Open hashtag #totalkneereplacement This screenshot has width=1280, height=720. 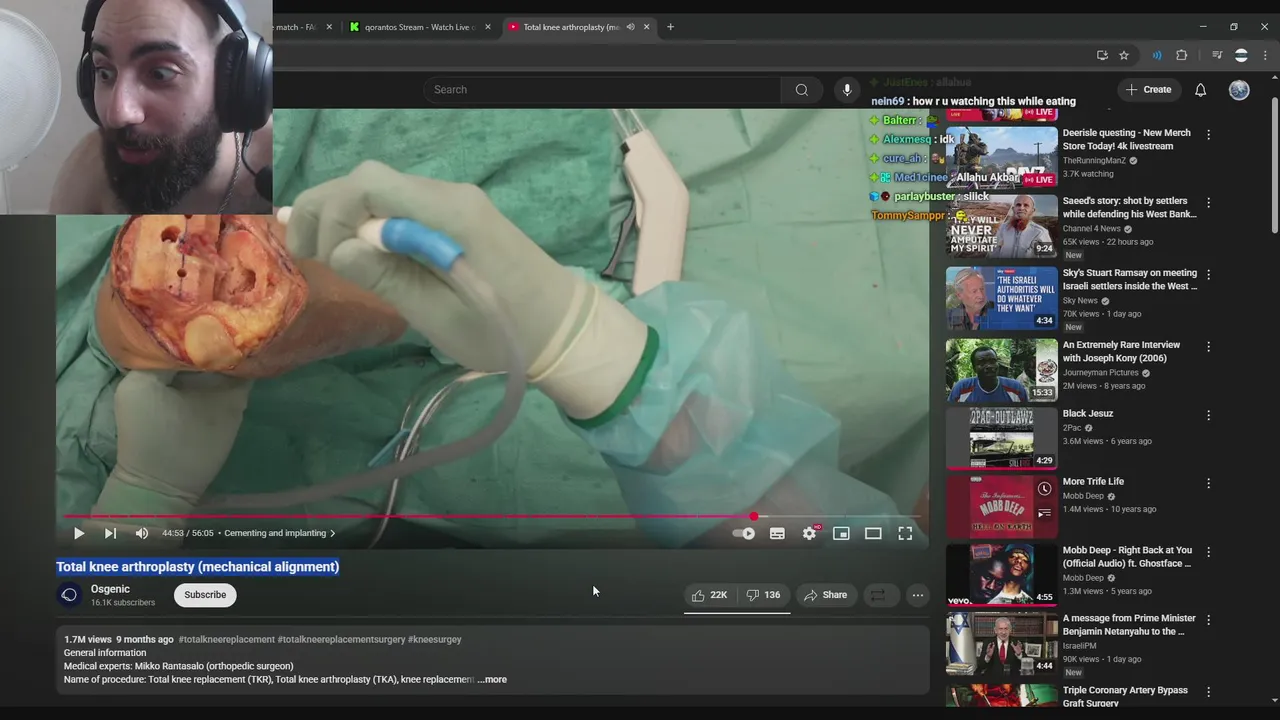226,639
